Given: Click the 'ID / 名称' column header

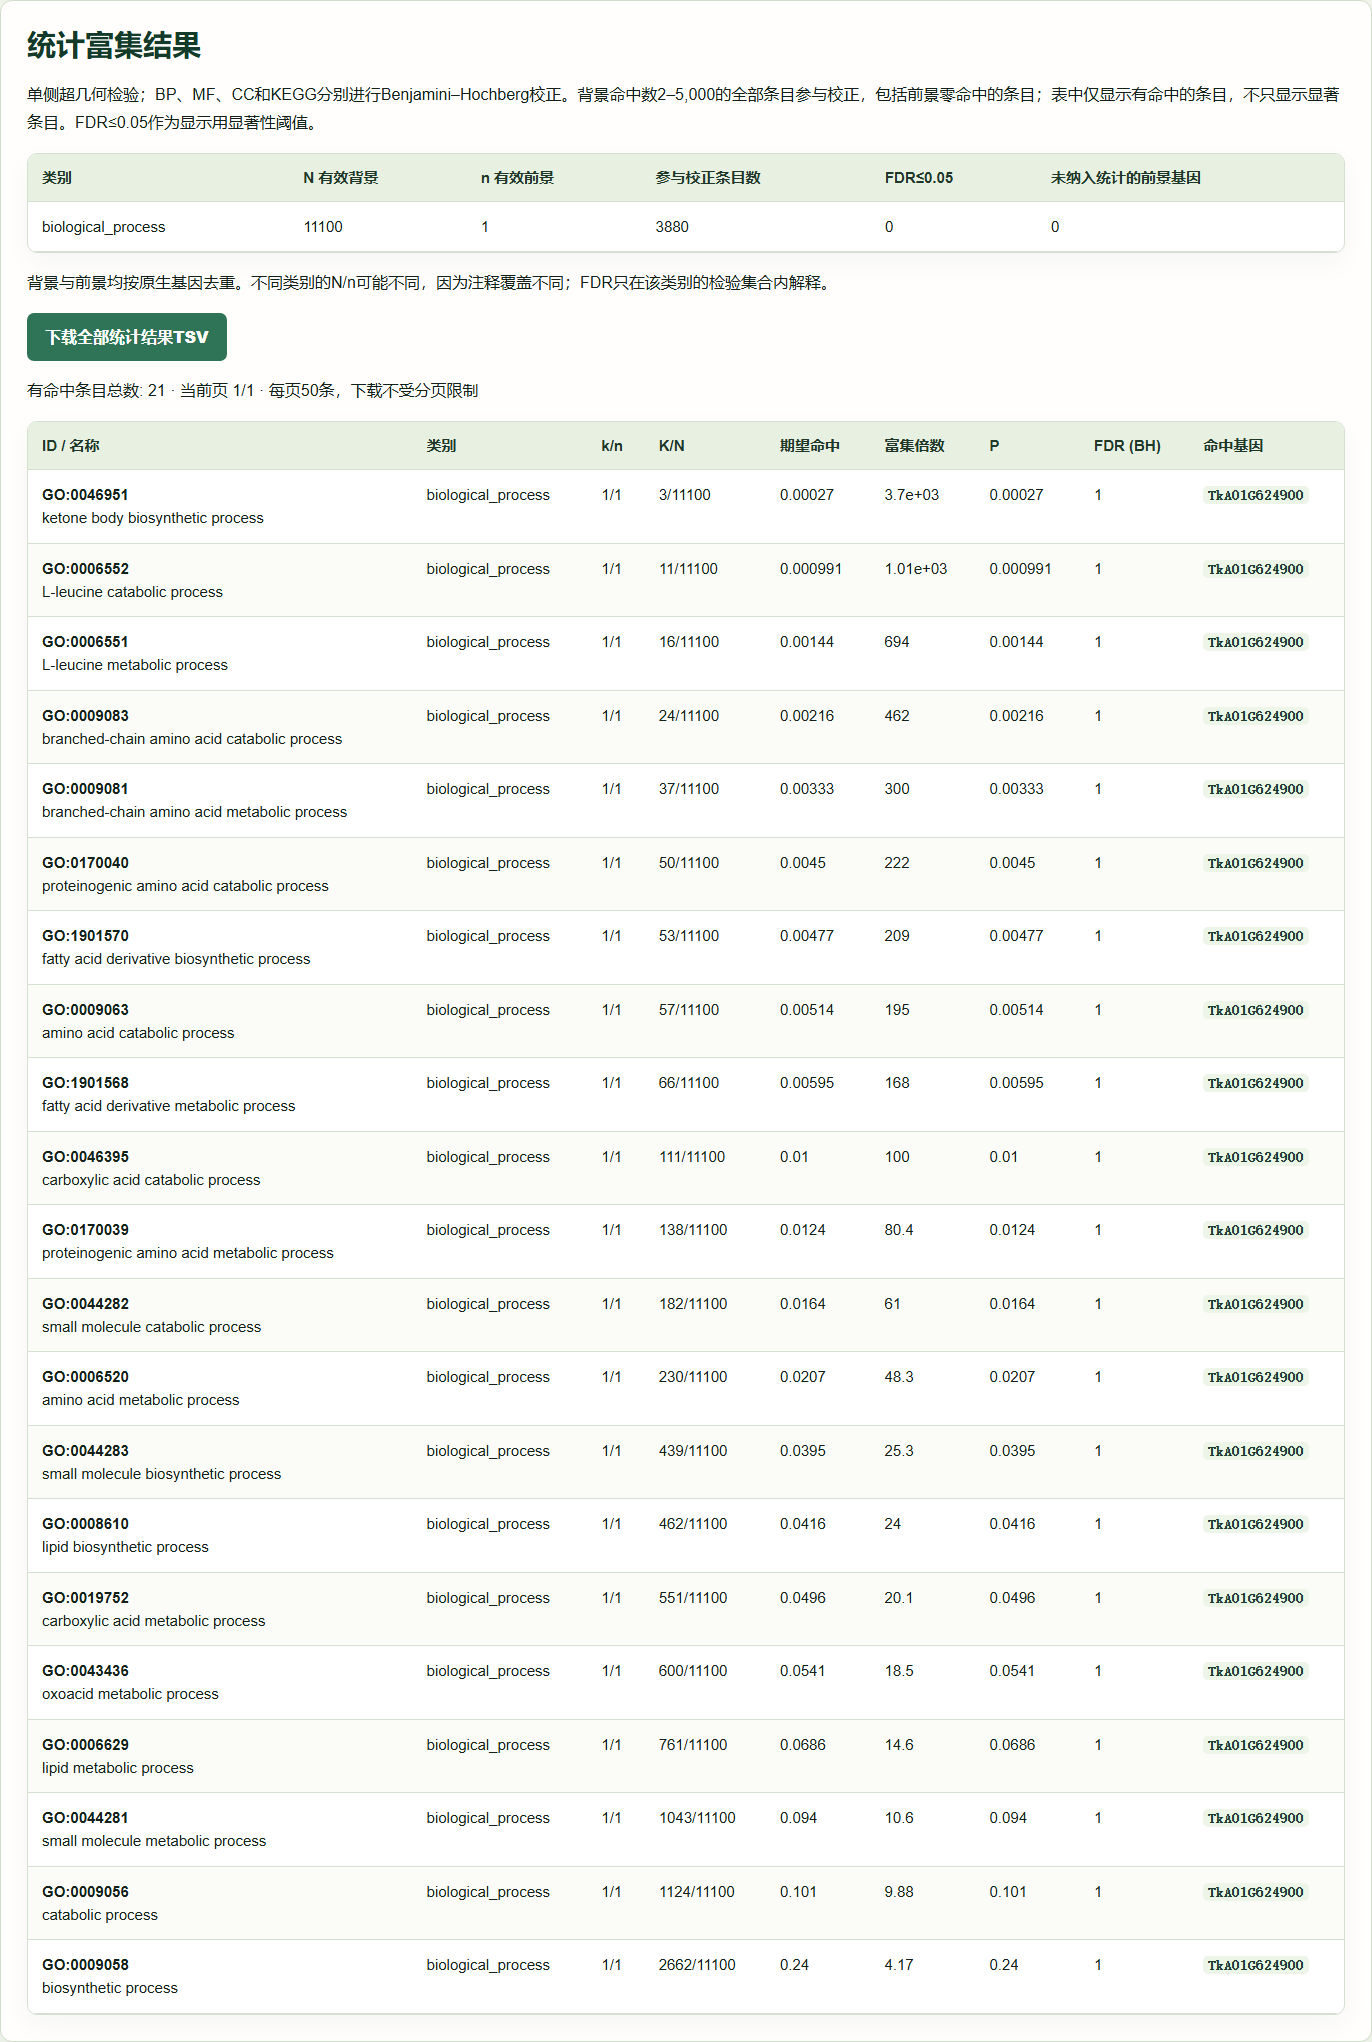Looking at the screenshot, I should pos(71,446).
